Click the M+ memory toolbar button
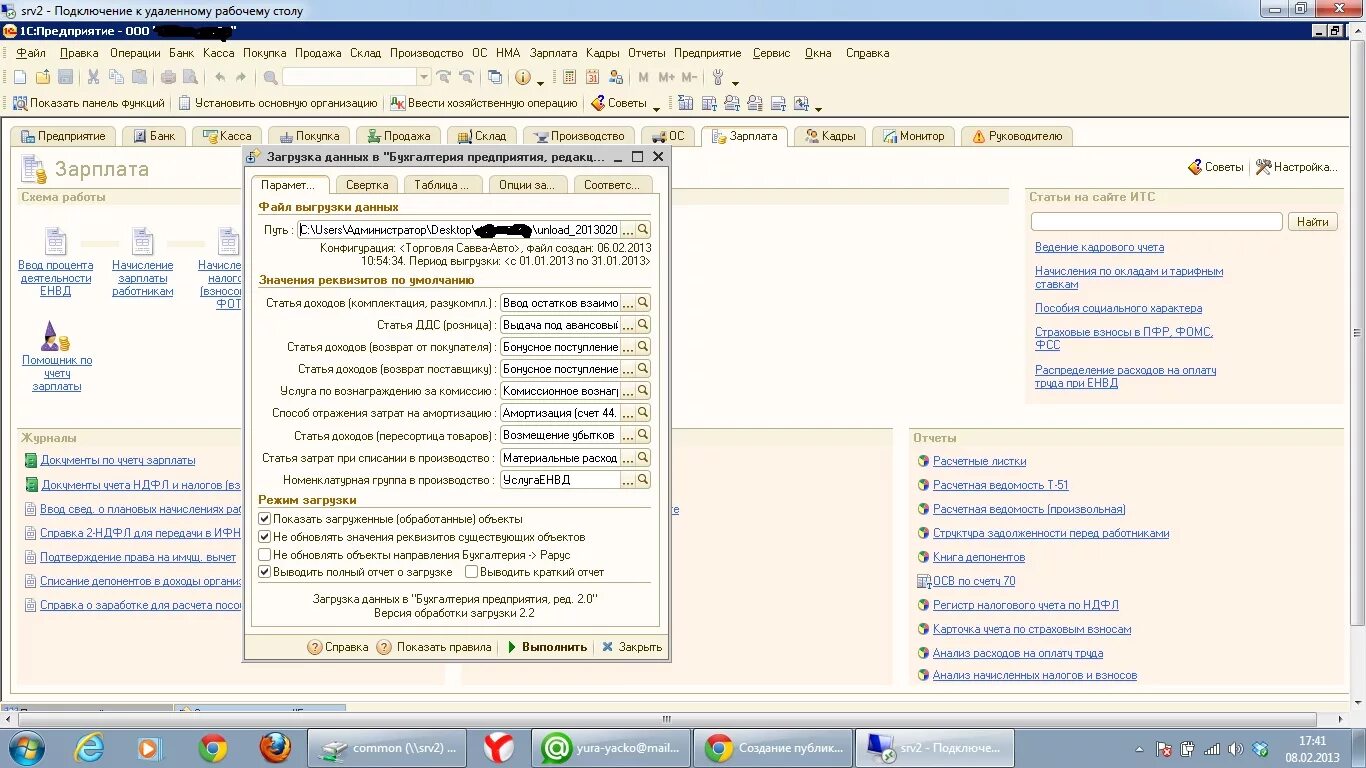The width and height of the screenshot is (1366, 768). (x=666, y=77)
